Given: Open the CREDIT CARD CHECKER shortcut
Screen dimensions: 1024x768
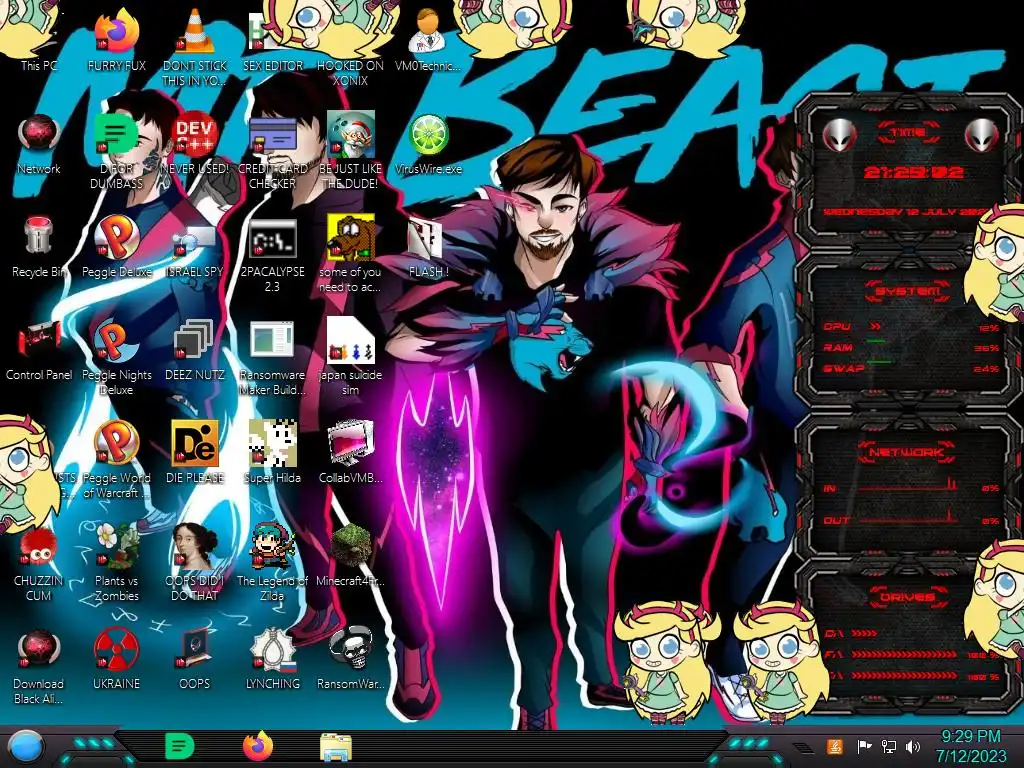Looking at the screenshot, I should pyautogui.click(x=272, y=150).
